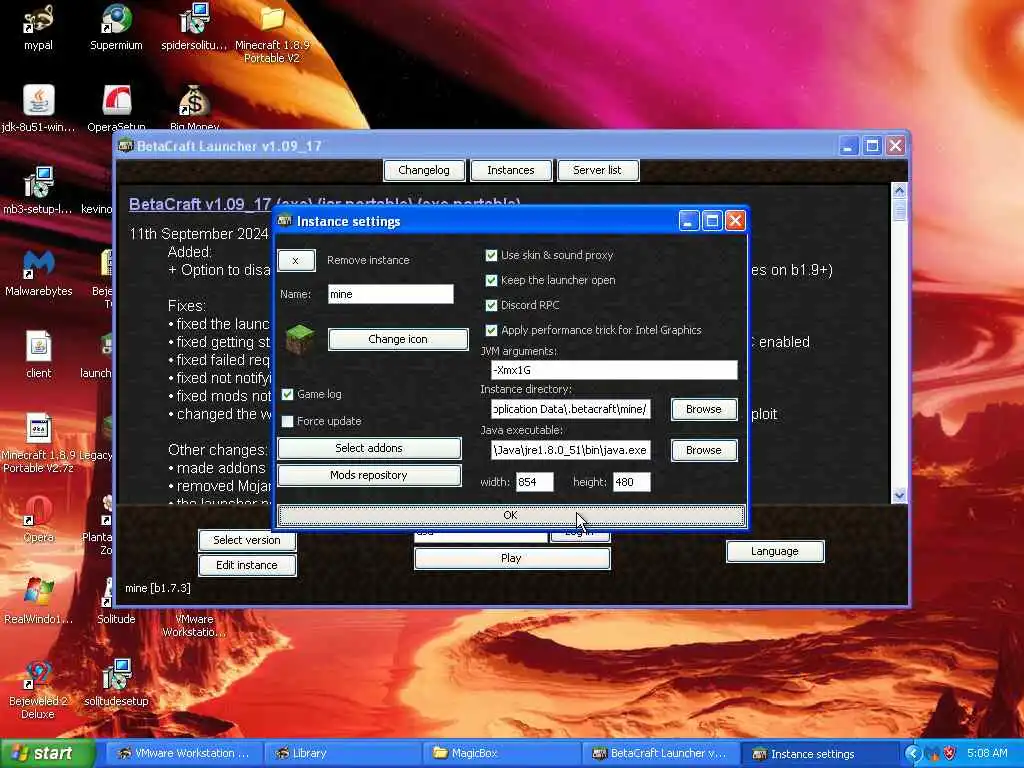Click the JVM arguments field
The width and height of the screenshot is (1024, 768).
click(x=614, y=370)
